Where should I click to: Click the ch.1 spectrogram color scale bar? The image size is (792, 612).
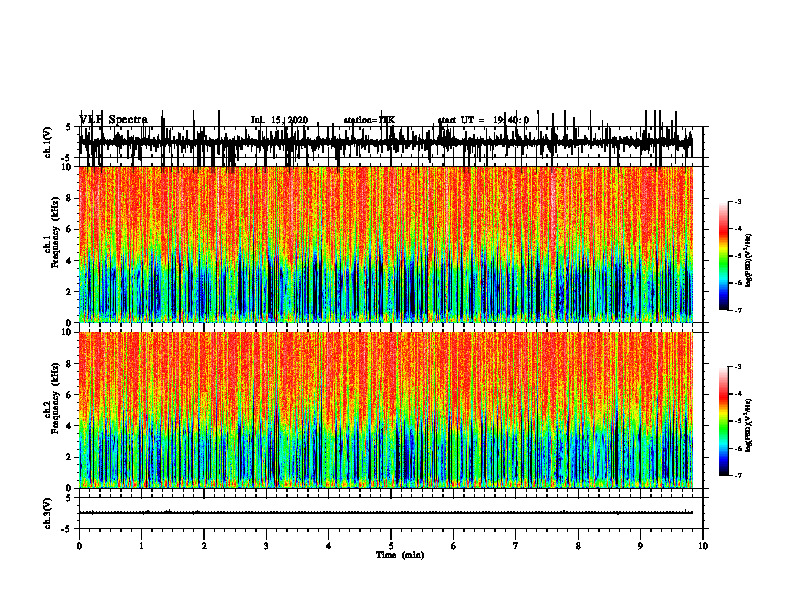pos(724,256)
